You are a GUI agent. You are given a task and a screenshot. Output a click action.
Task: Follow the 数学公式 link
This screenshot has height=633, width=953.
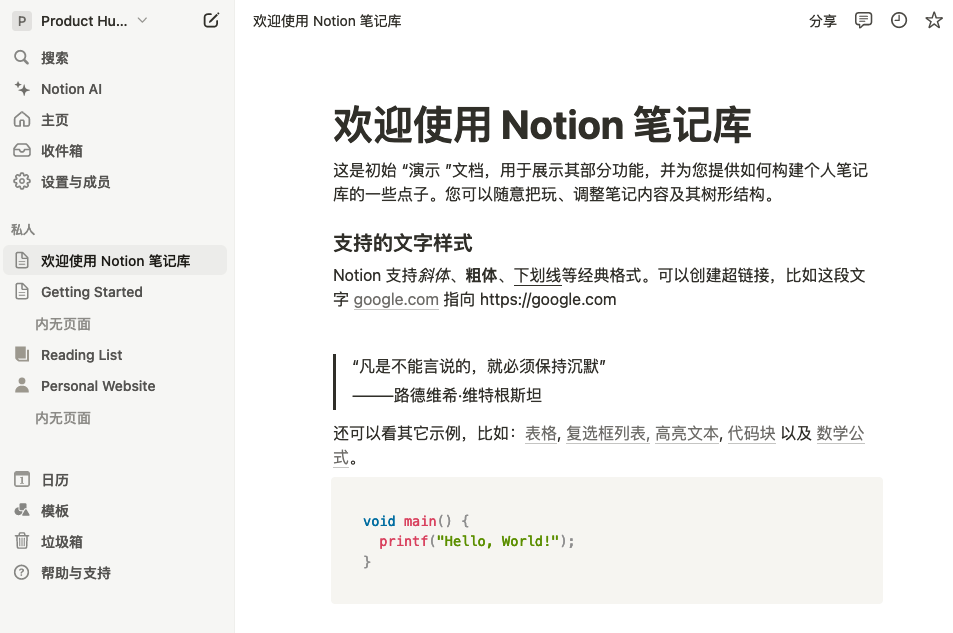[840, 433]
